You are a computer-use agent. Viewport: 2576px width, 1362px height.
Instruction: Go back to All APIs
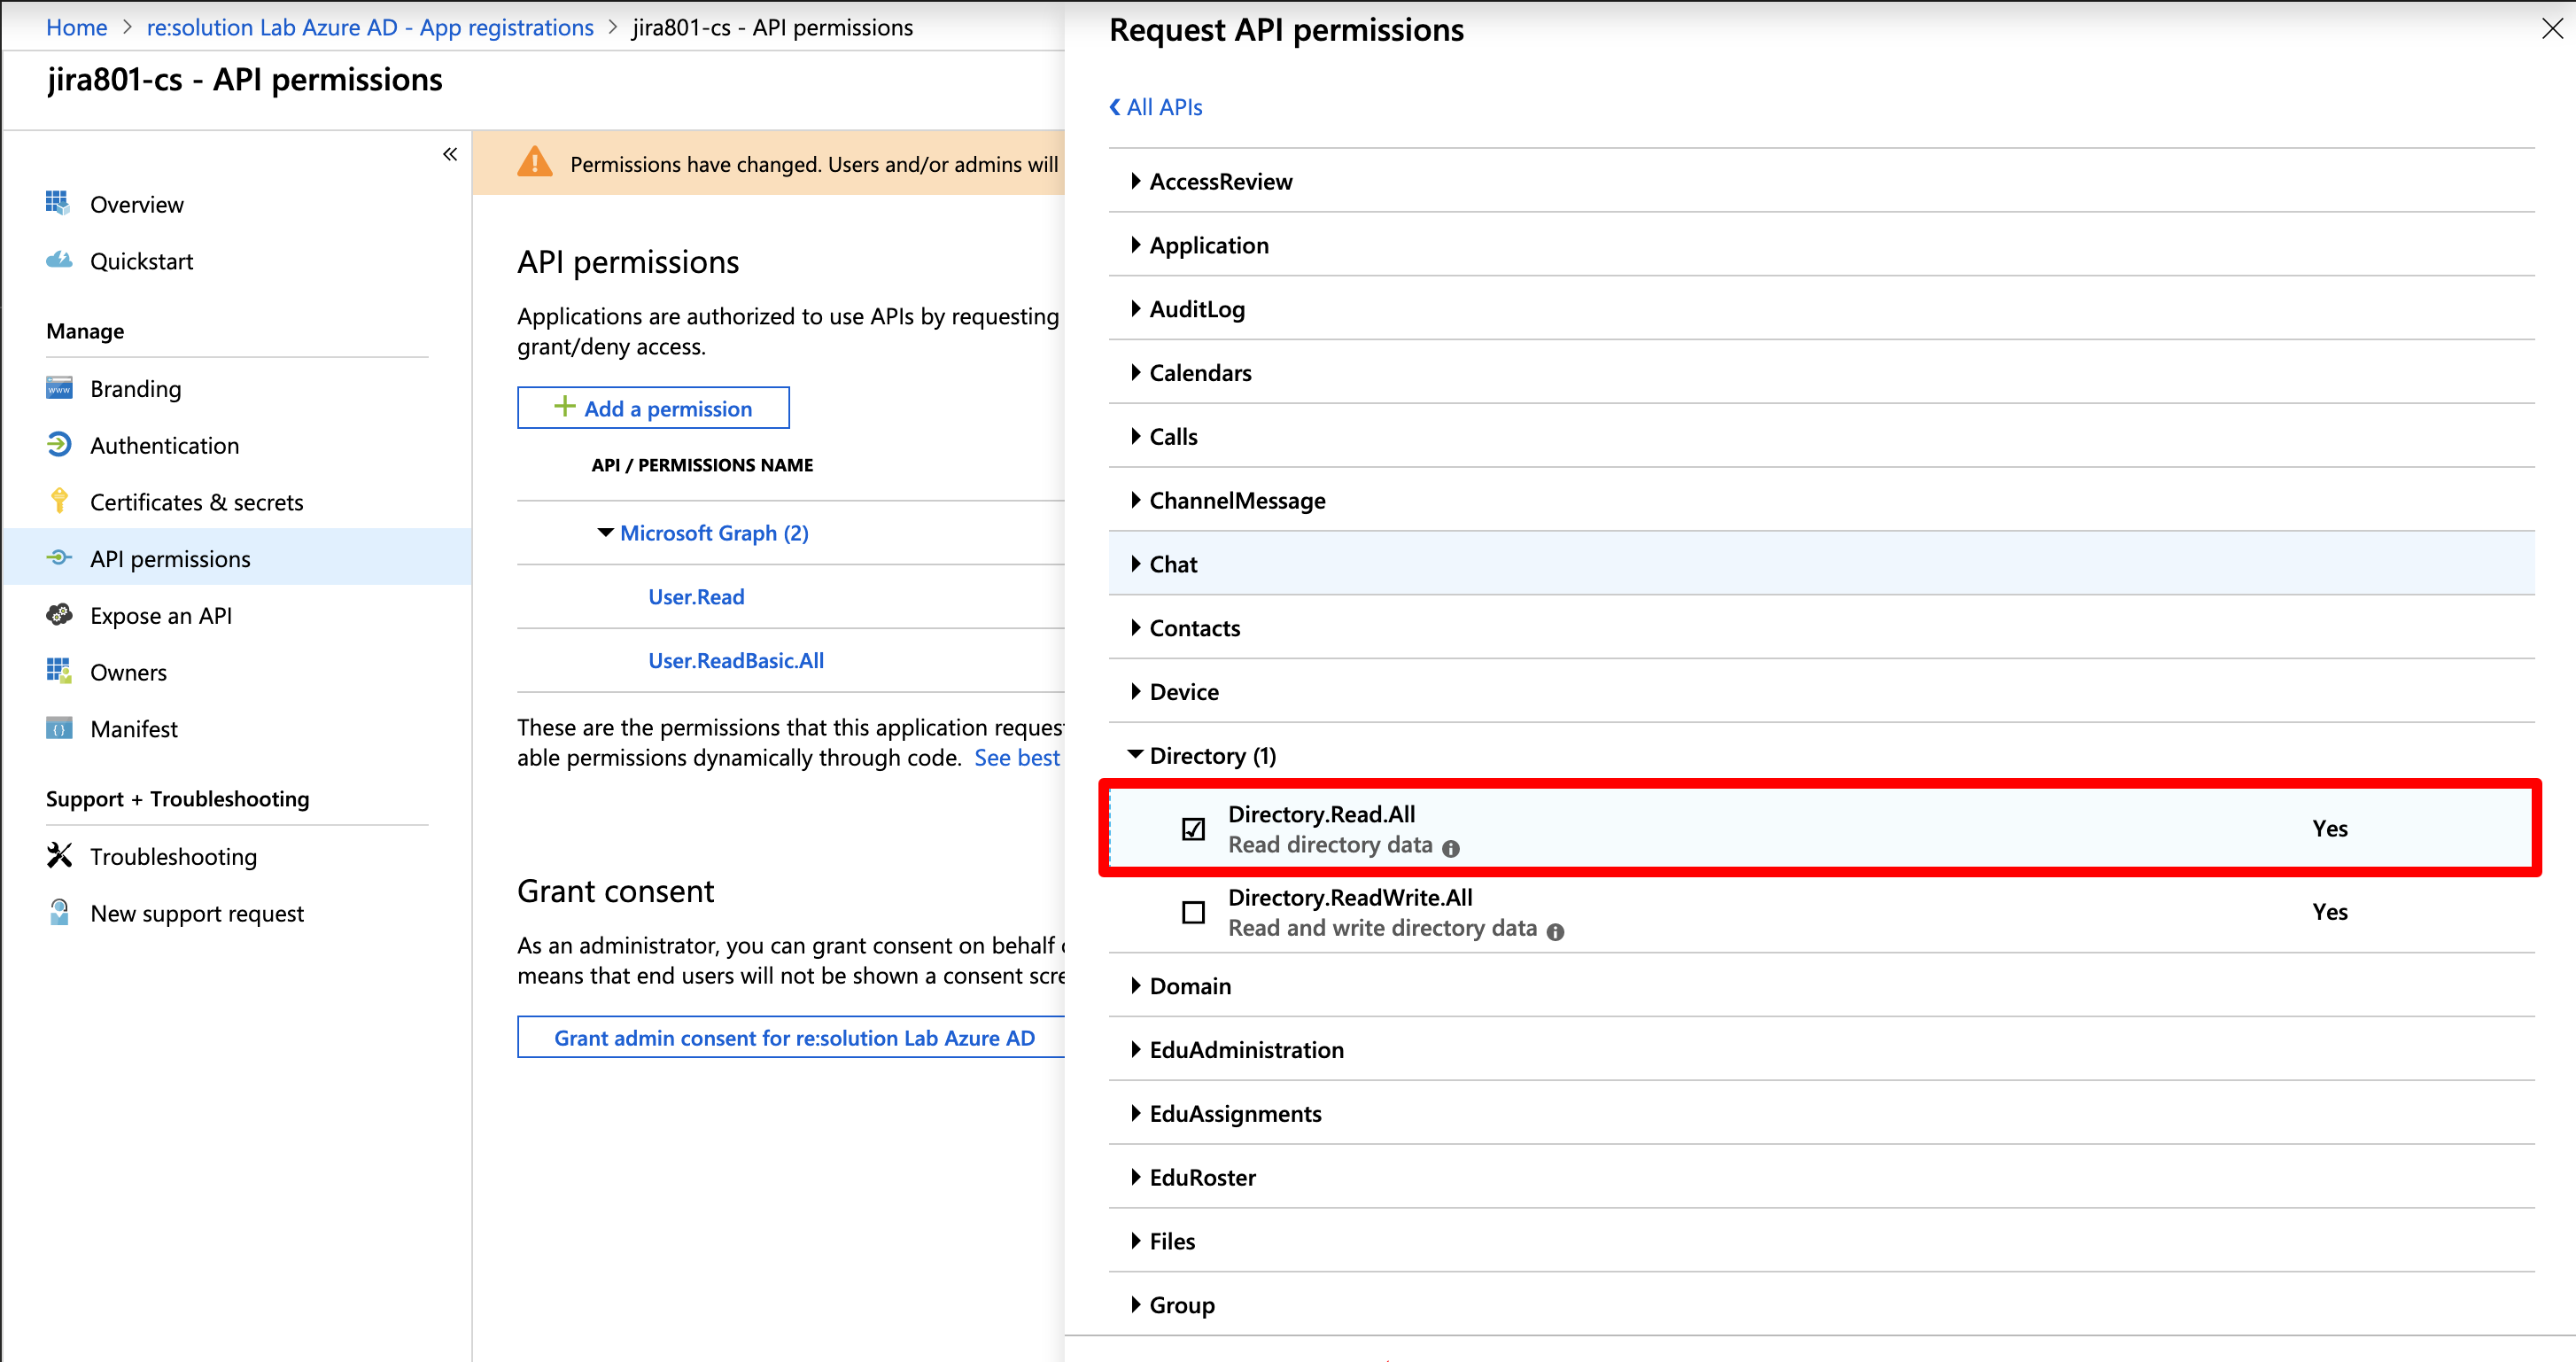[1156, 107]
